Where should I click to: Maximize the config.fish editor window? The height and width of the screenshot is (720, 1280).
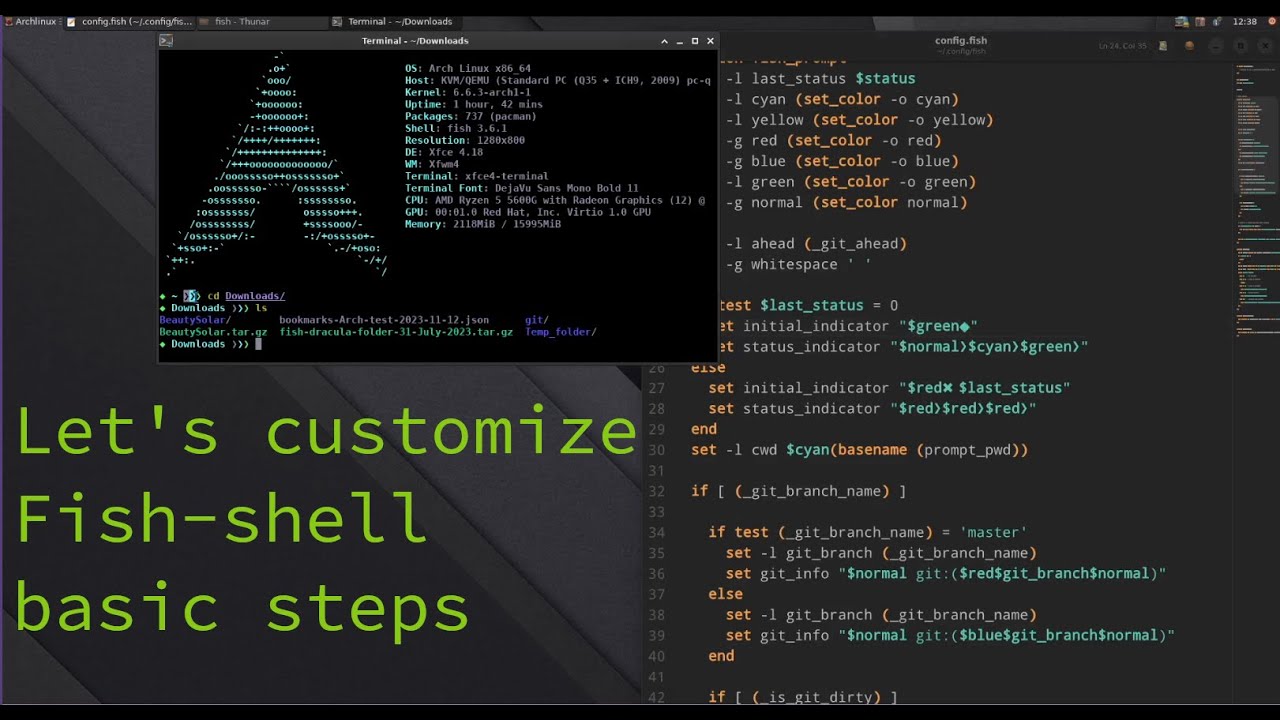[x=1240, y=46]
